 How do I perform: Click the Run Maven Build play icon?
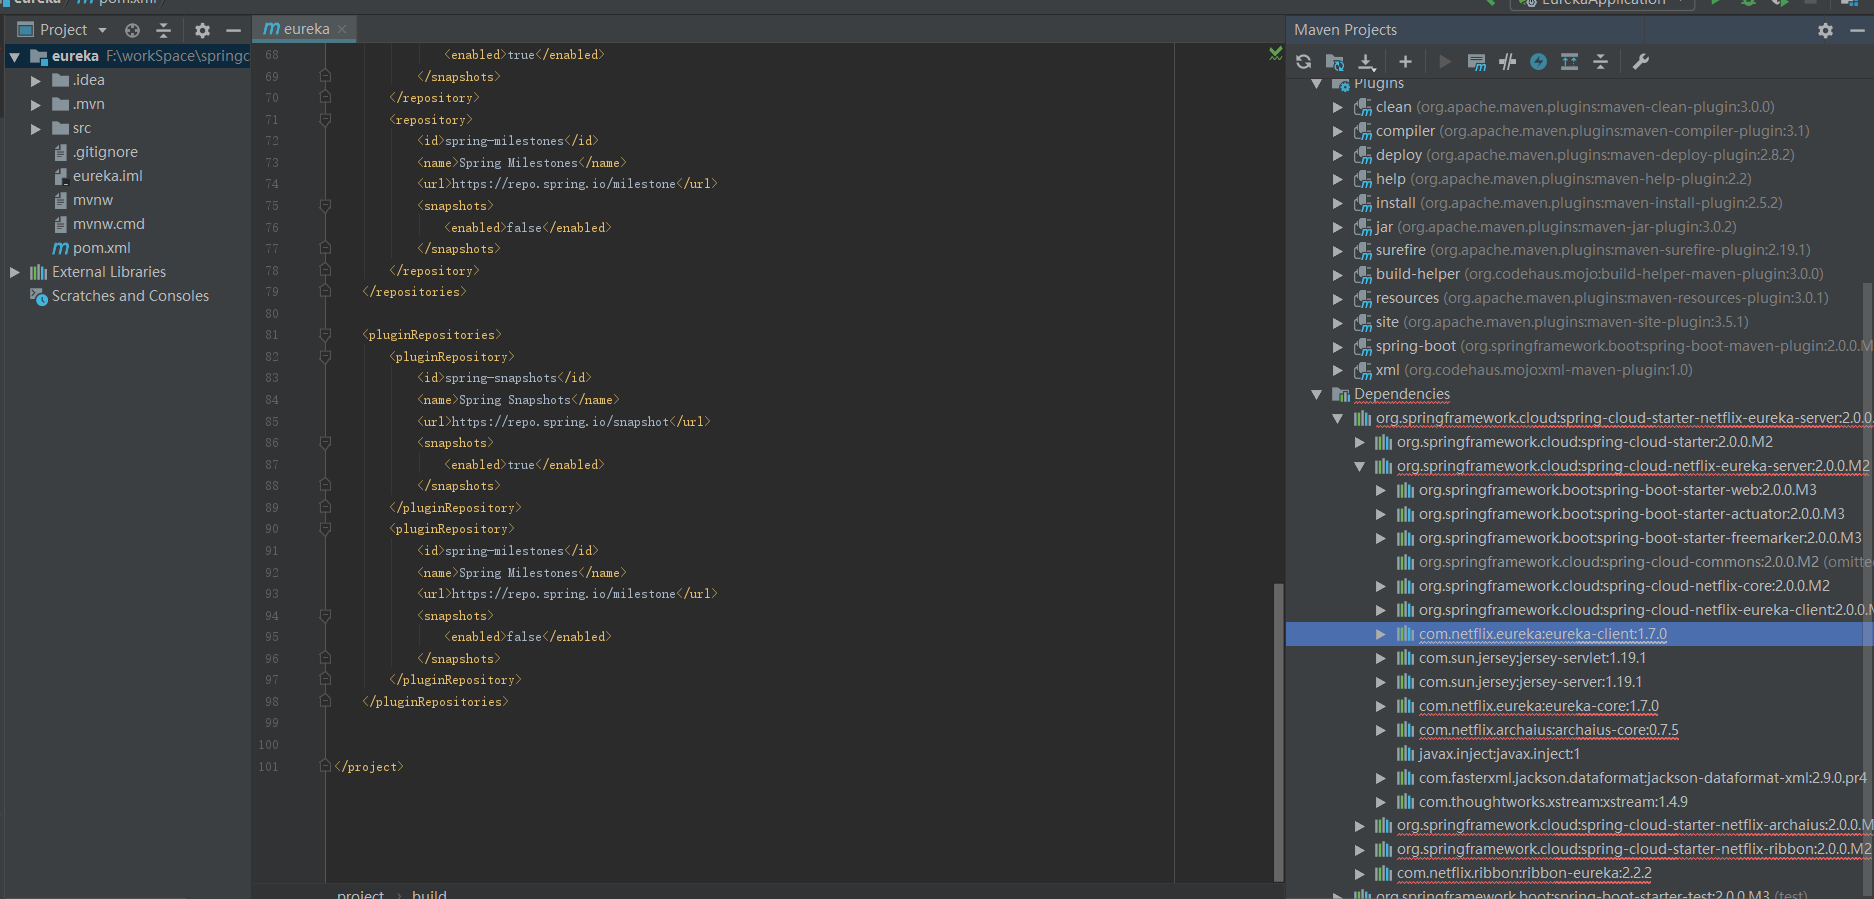1444,62
